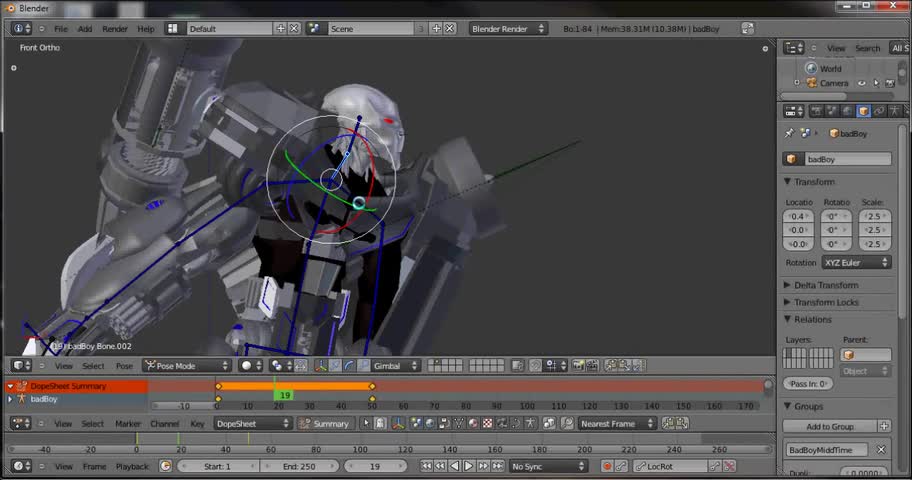Image resolution: width=912 pixels, height=480 pixels.
Task: Click the Constraints properties tab icon
Action: pyautogui.click(x=879, y=111)
